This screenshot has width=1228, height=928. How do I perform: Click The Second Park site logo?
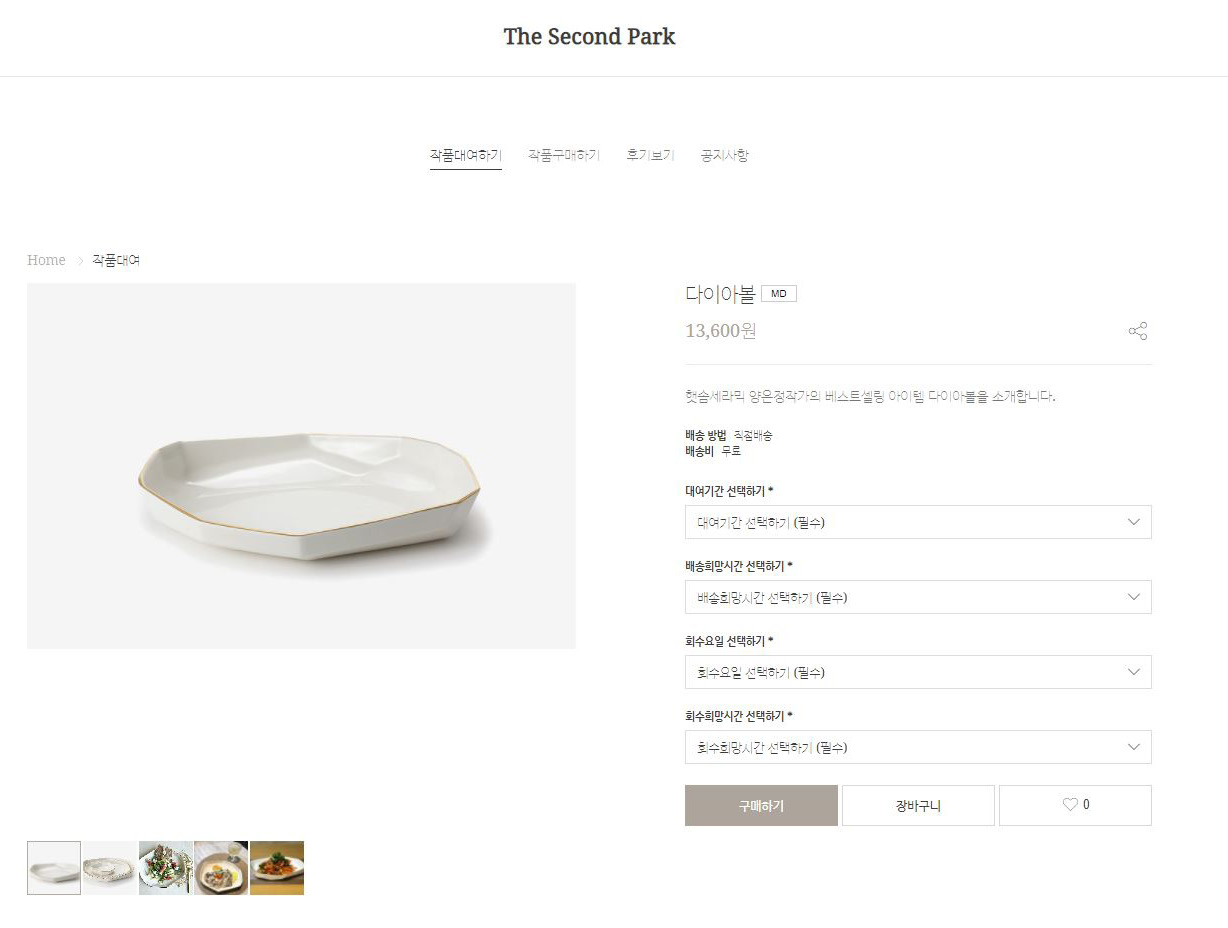[x=589, y=37]
